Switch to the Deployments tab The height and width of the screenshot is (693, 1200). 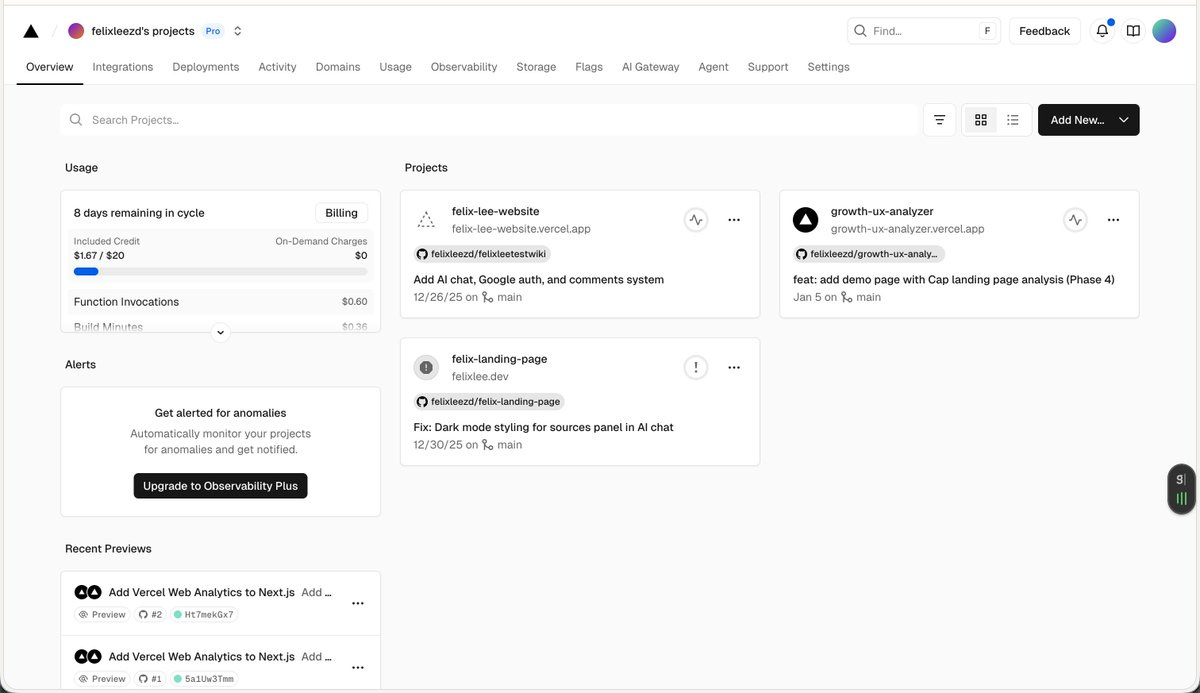coord(206,67)
